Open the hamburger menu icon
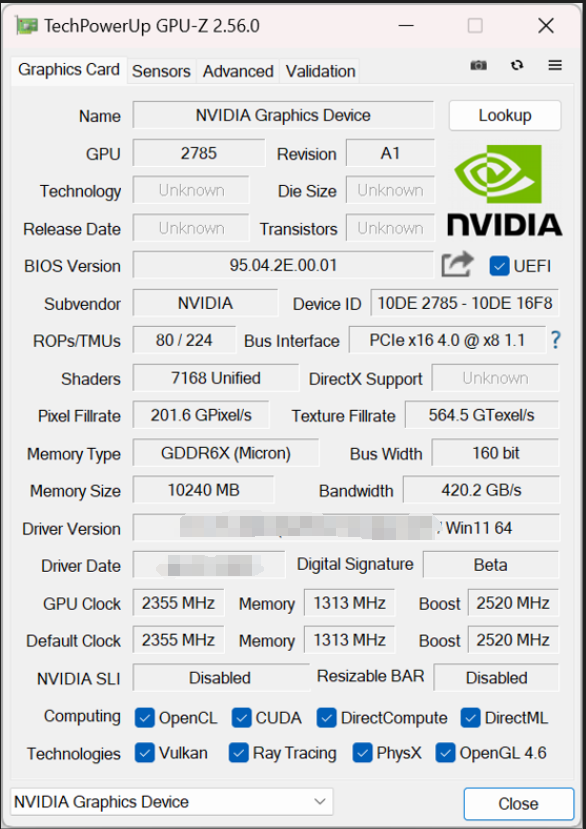The width and height of the screenshot is (586, 829). tap(555, 65)
